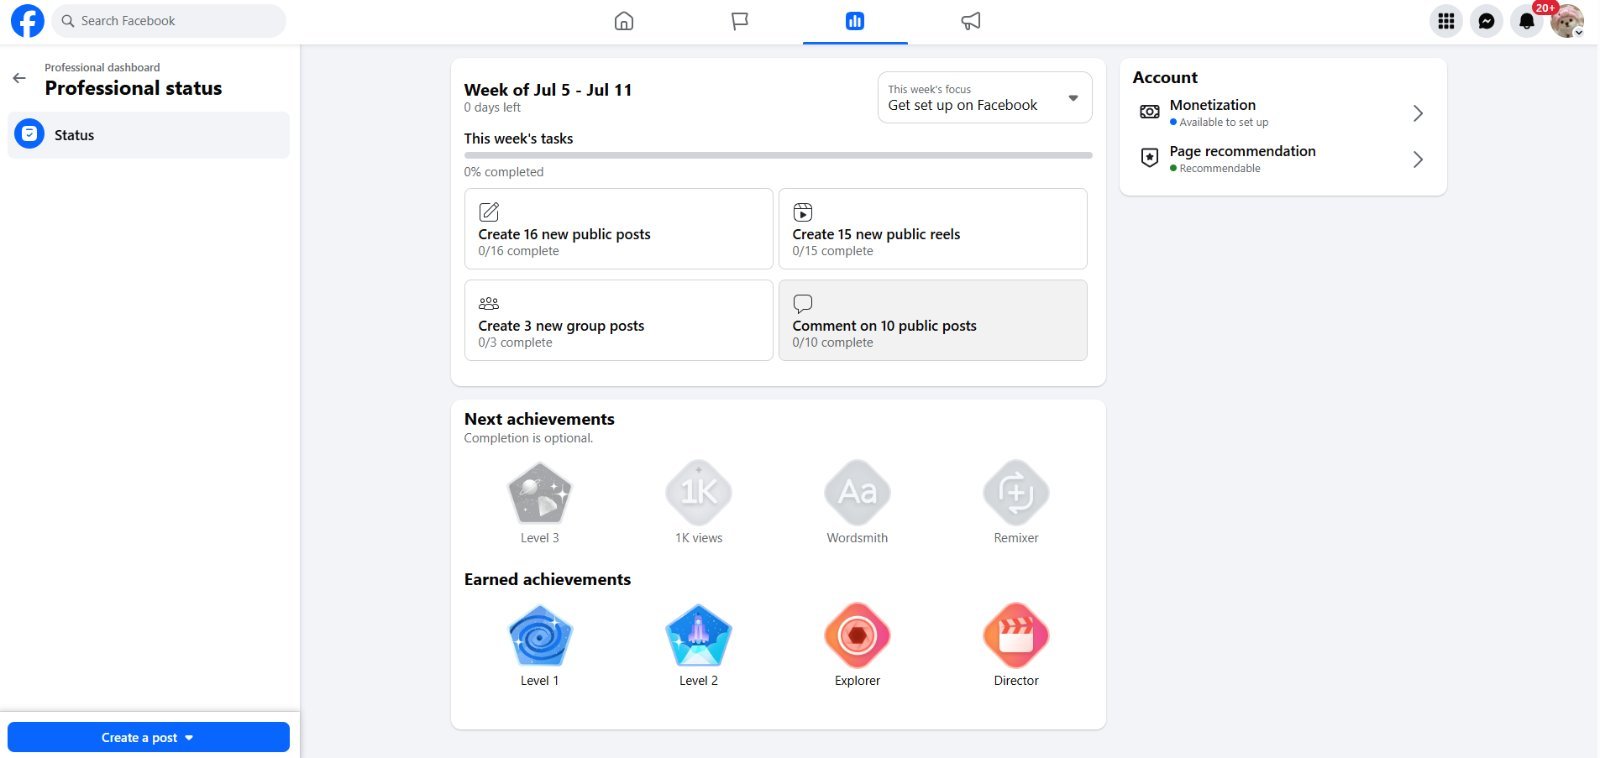View the Director earned badge
Viewport: 1600px width, 758px height.
pos(1016,636)
